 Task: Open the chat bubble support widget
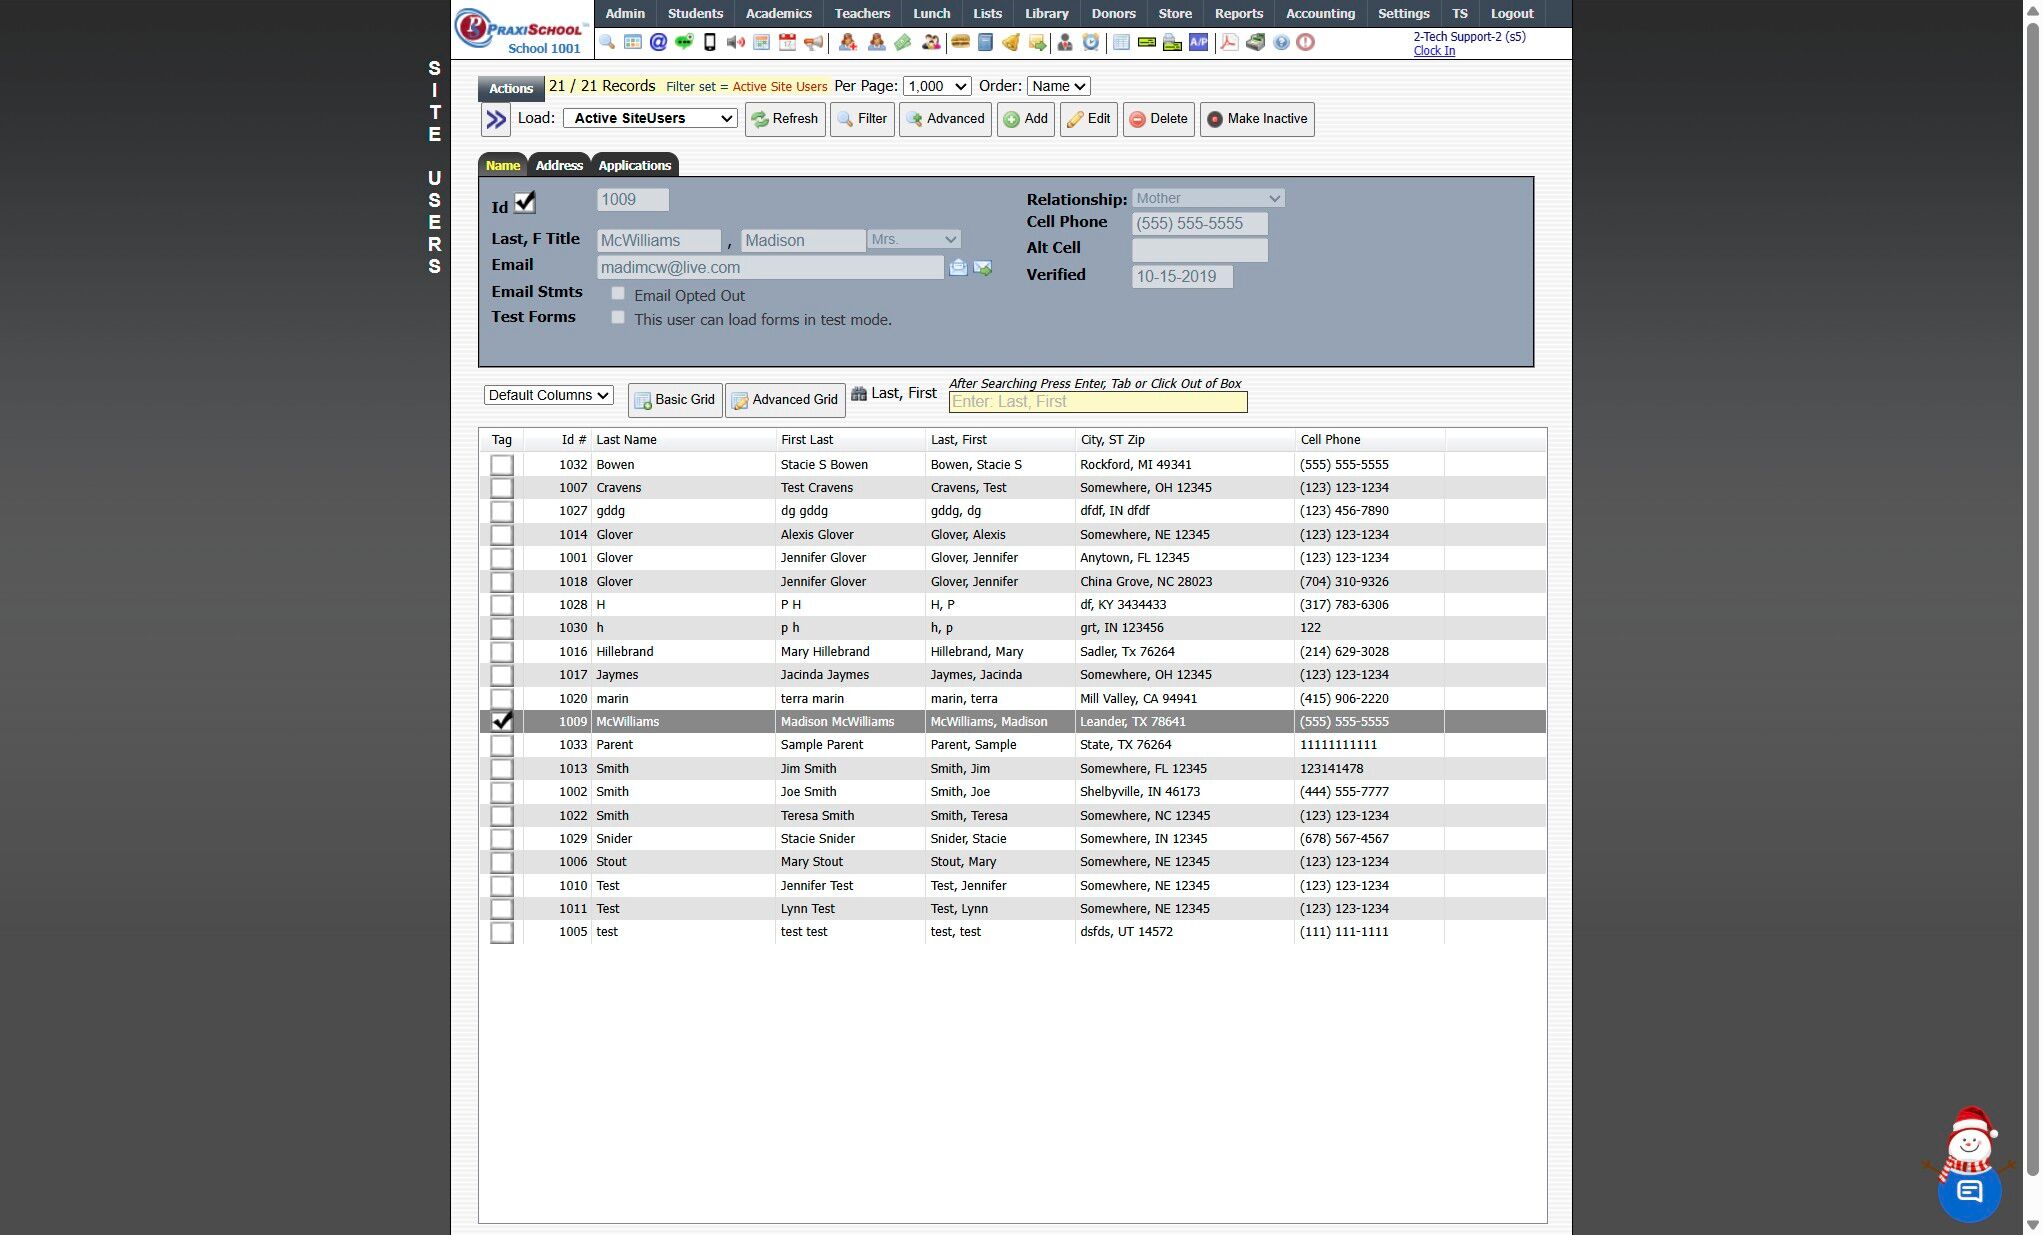pyautogui.click(x=1969, y=1190)
